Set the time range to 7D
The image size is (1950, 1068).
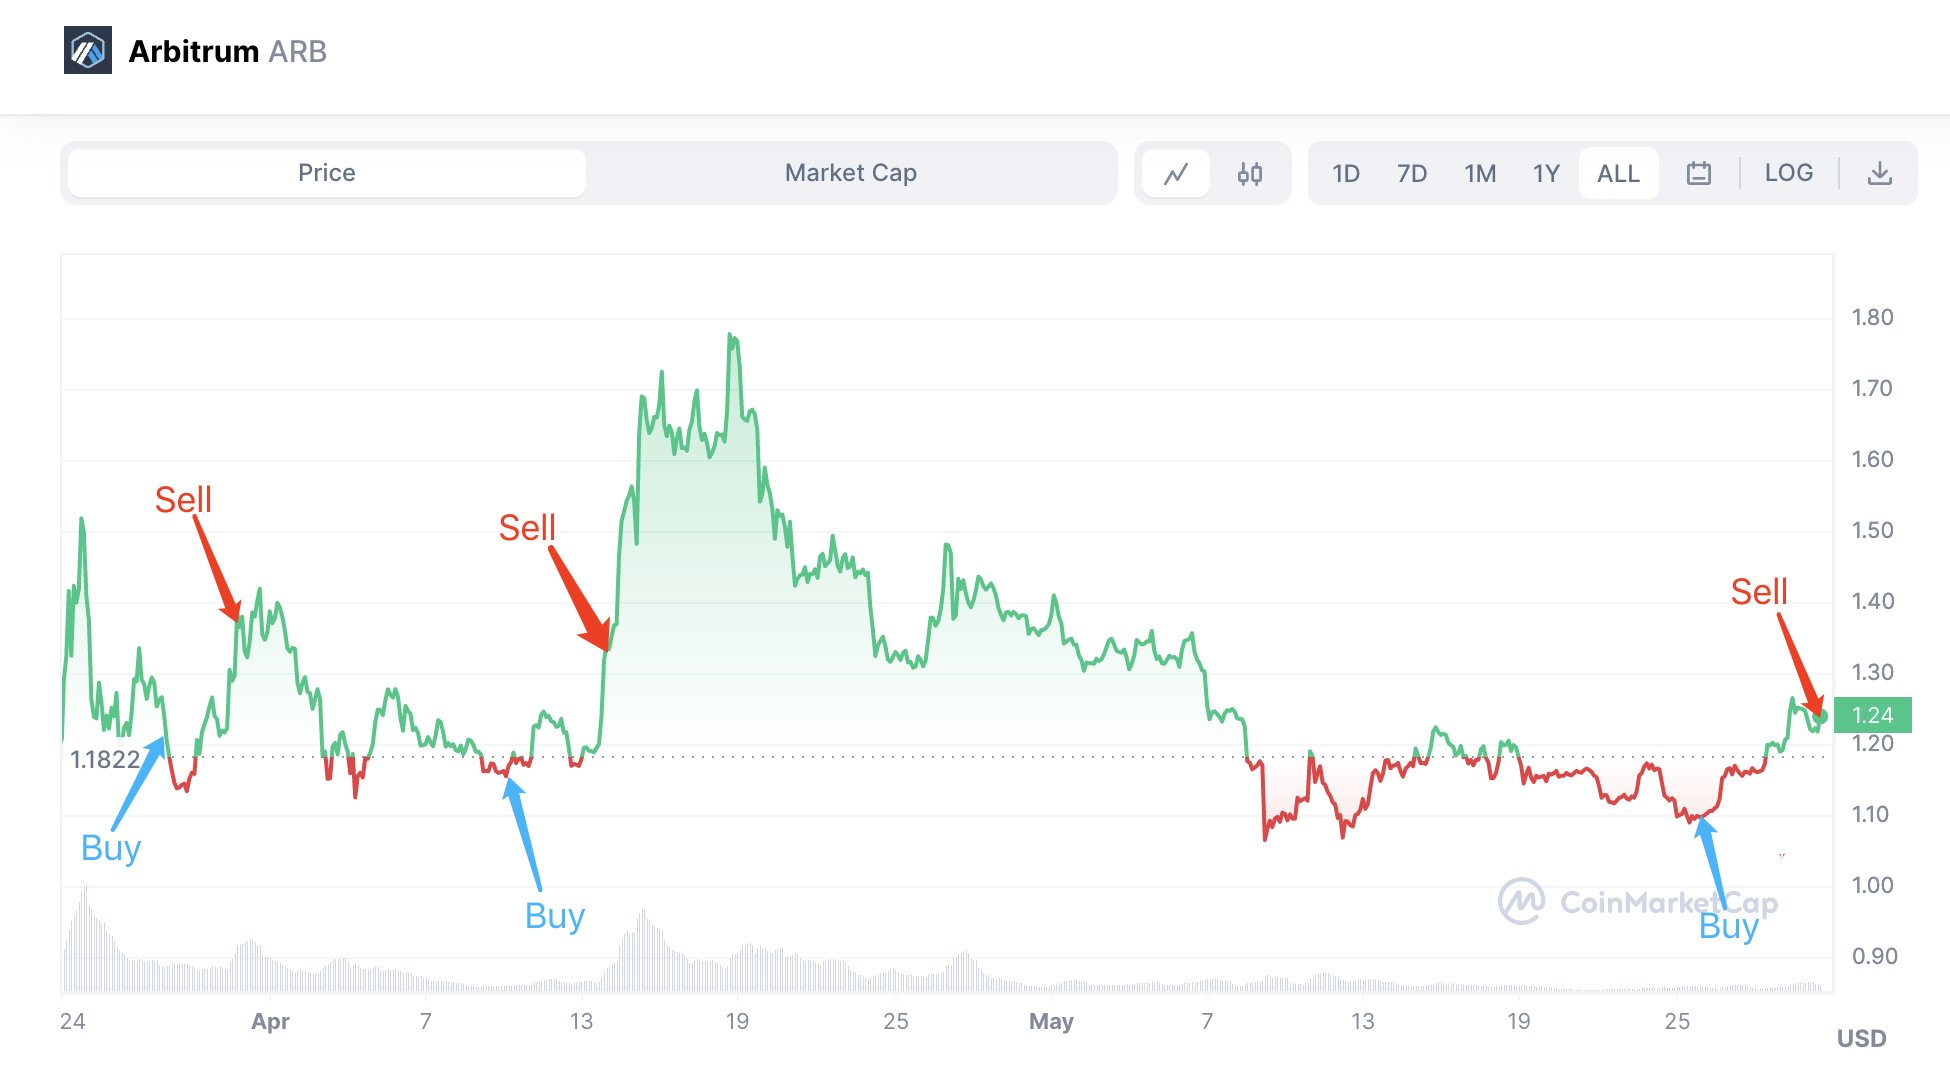(1411, 173)
